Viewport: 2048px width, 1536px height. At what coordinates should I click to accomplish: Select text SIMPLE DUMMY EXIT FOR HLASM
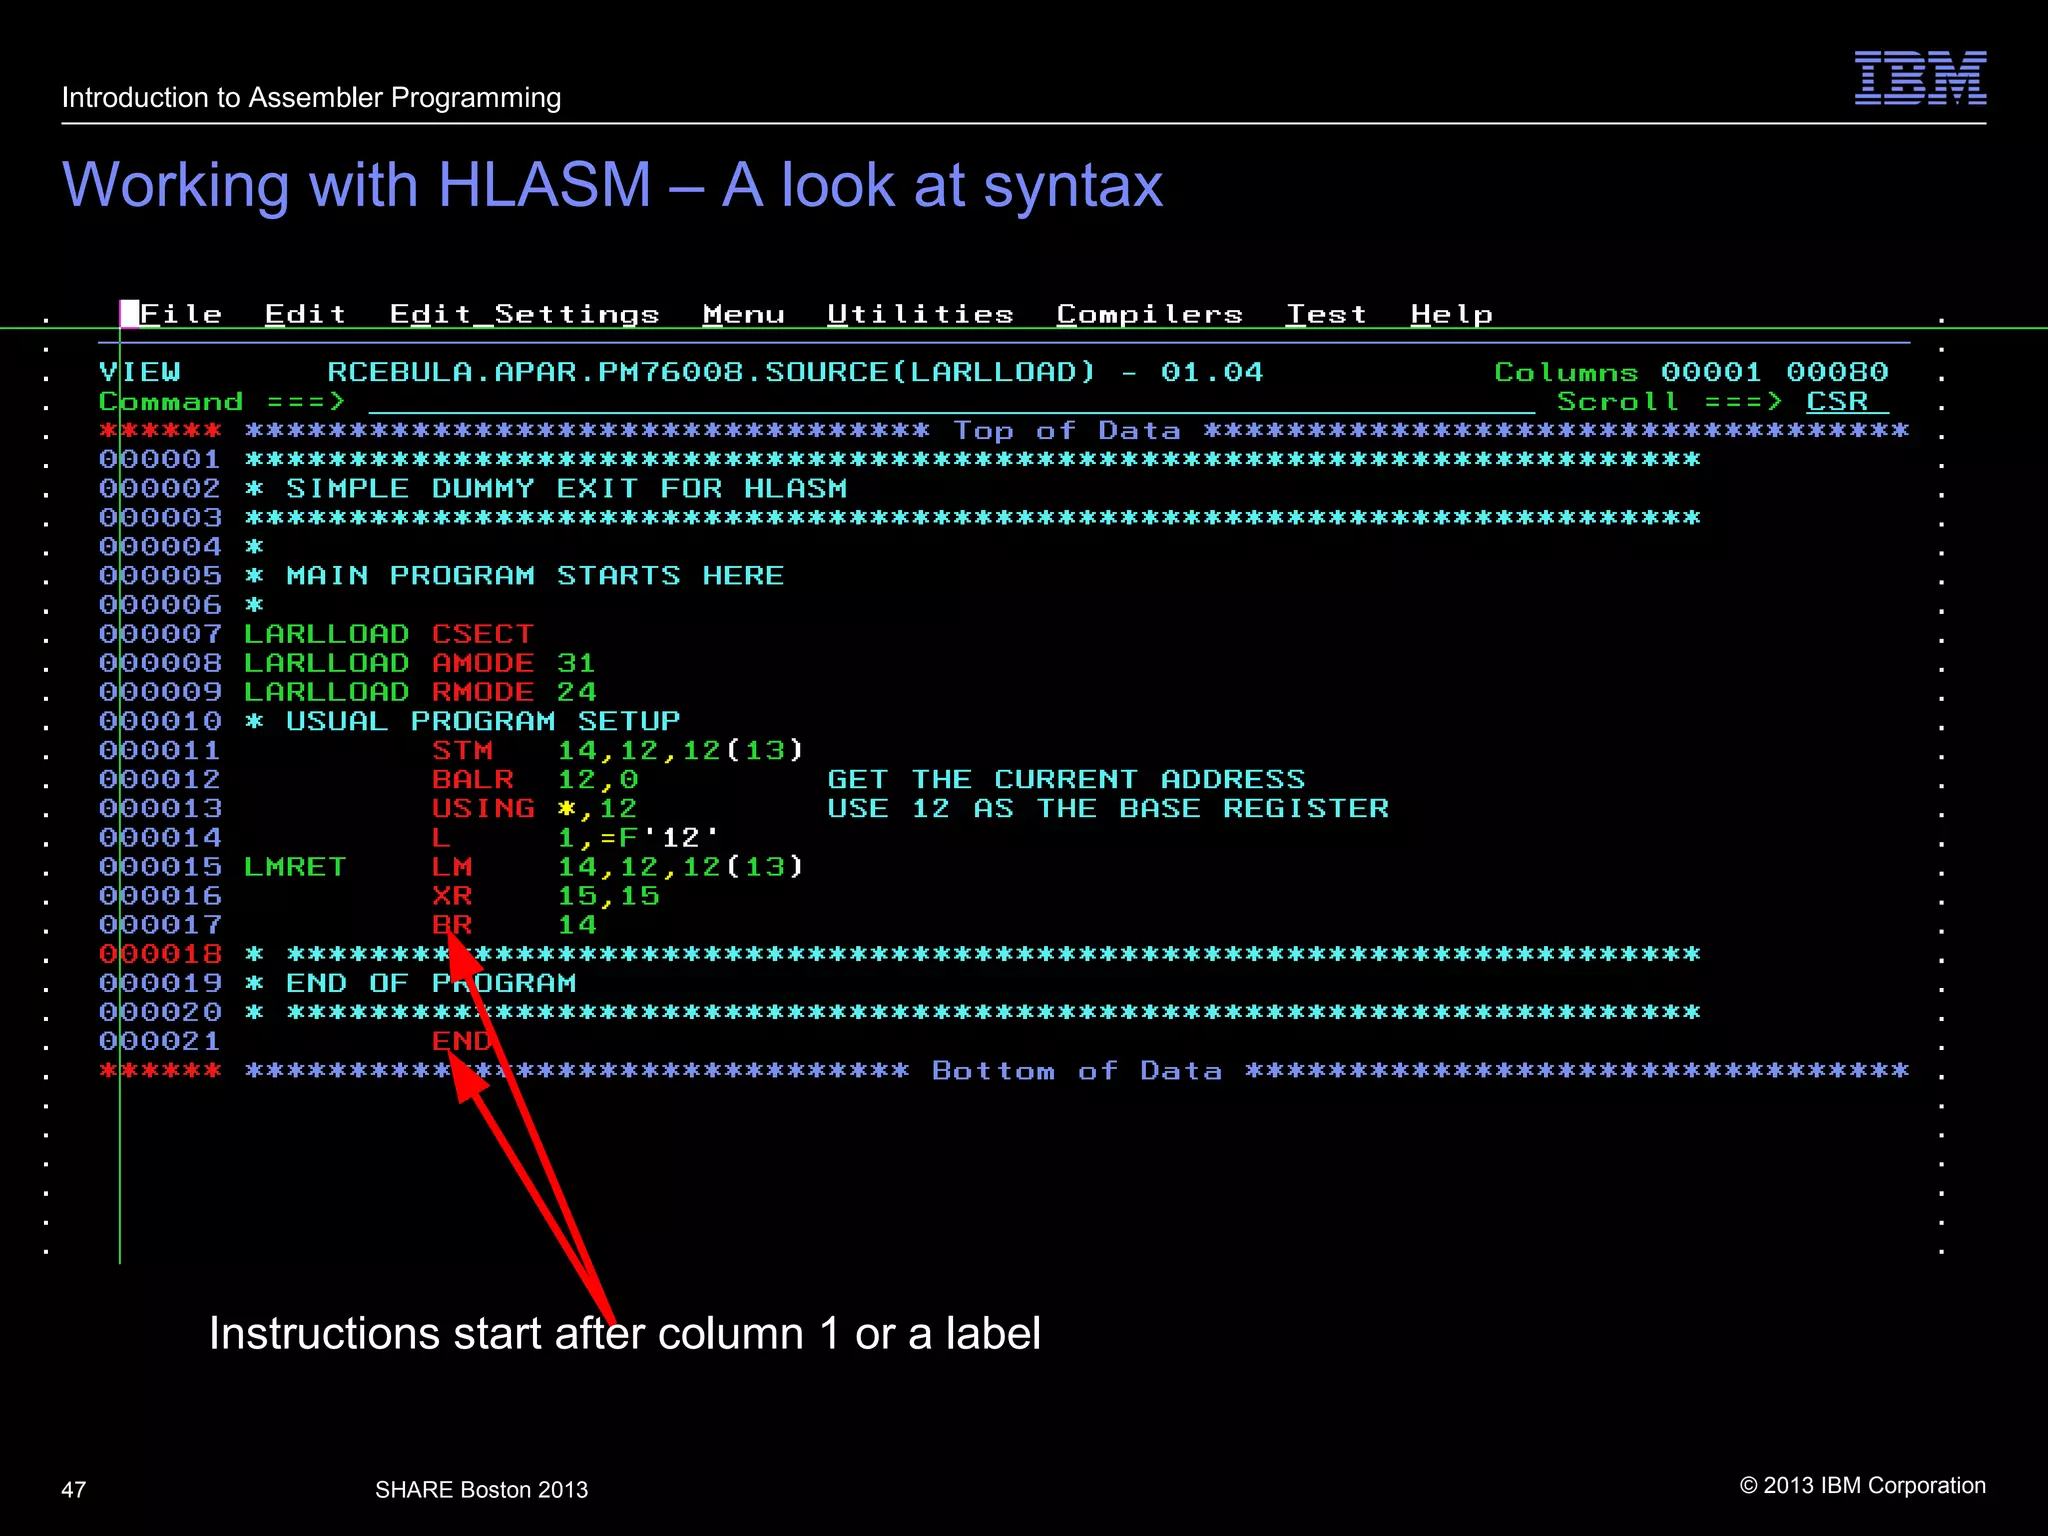point(566,489)
